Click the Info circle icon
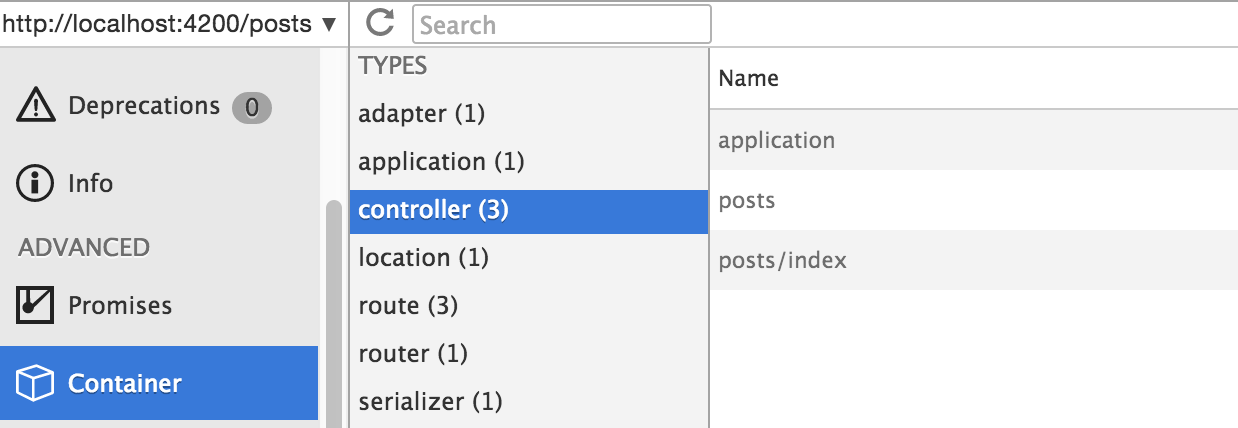 (36, 183)
